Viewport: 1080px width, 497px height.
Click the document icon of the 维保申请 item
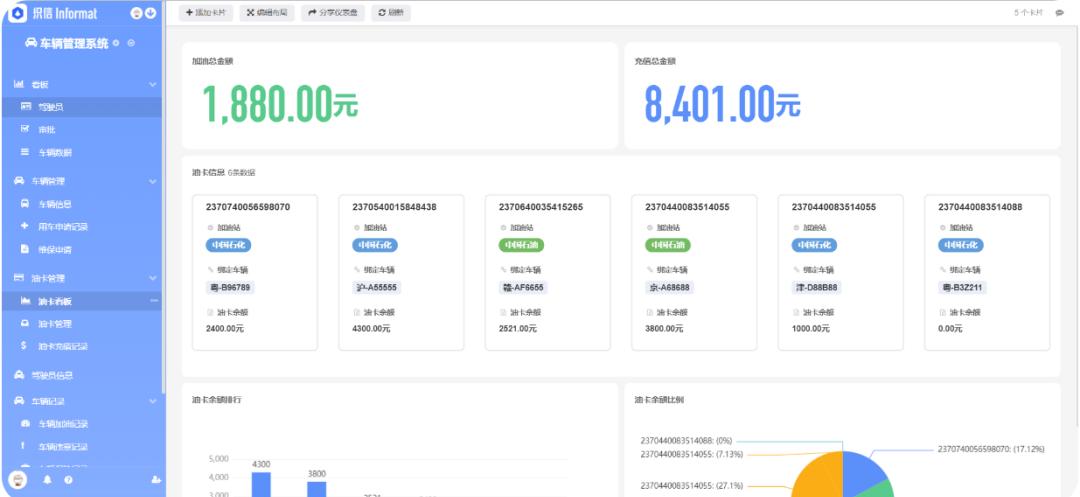[25, 249]
